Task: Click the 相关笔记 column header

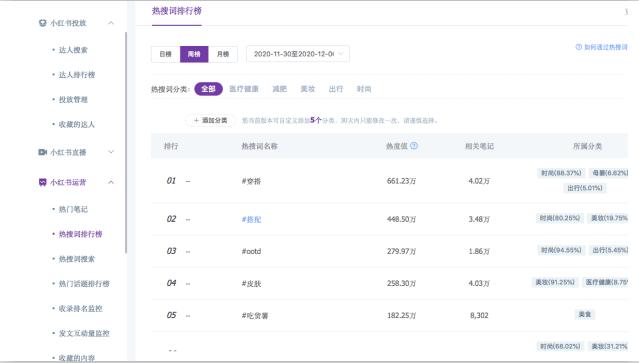Action: coord(479,146)
